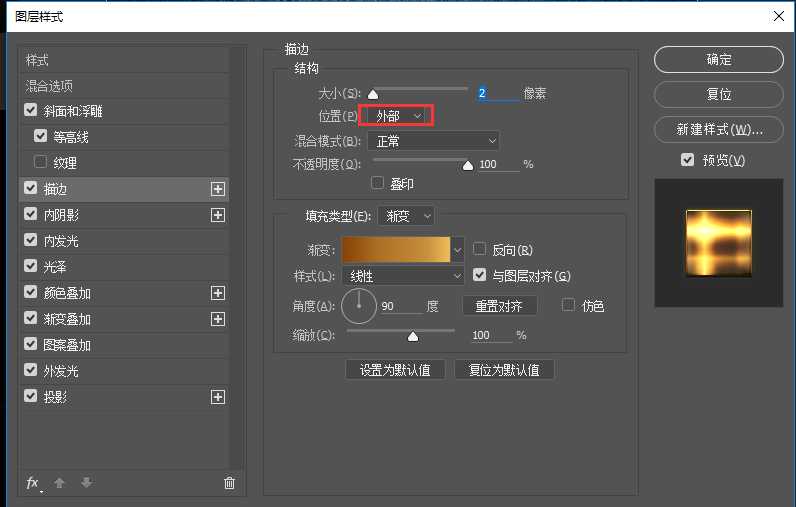
Task: Click the plus icon next to 投影
Action: coord(218,397)
